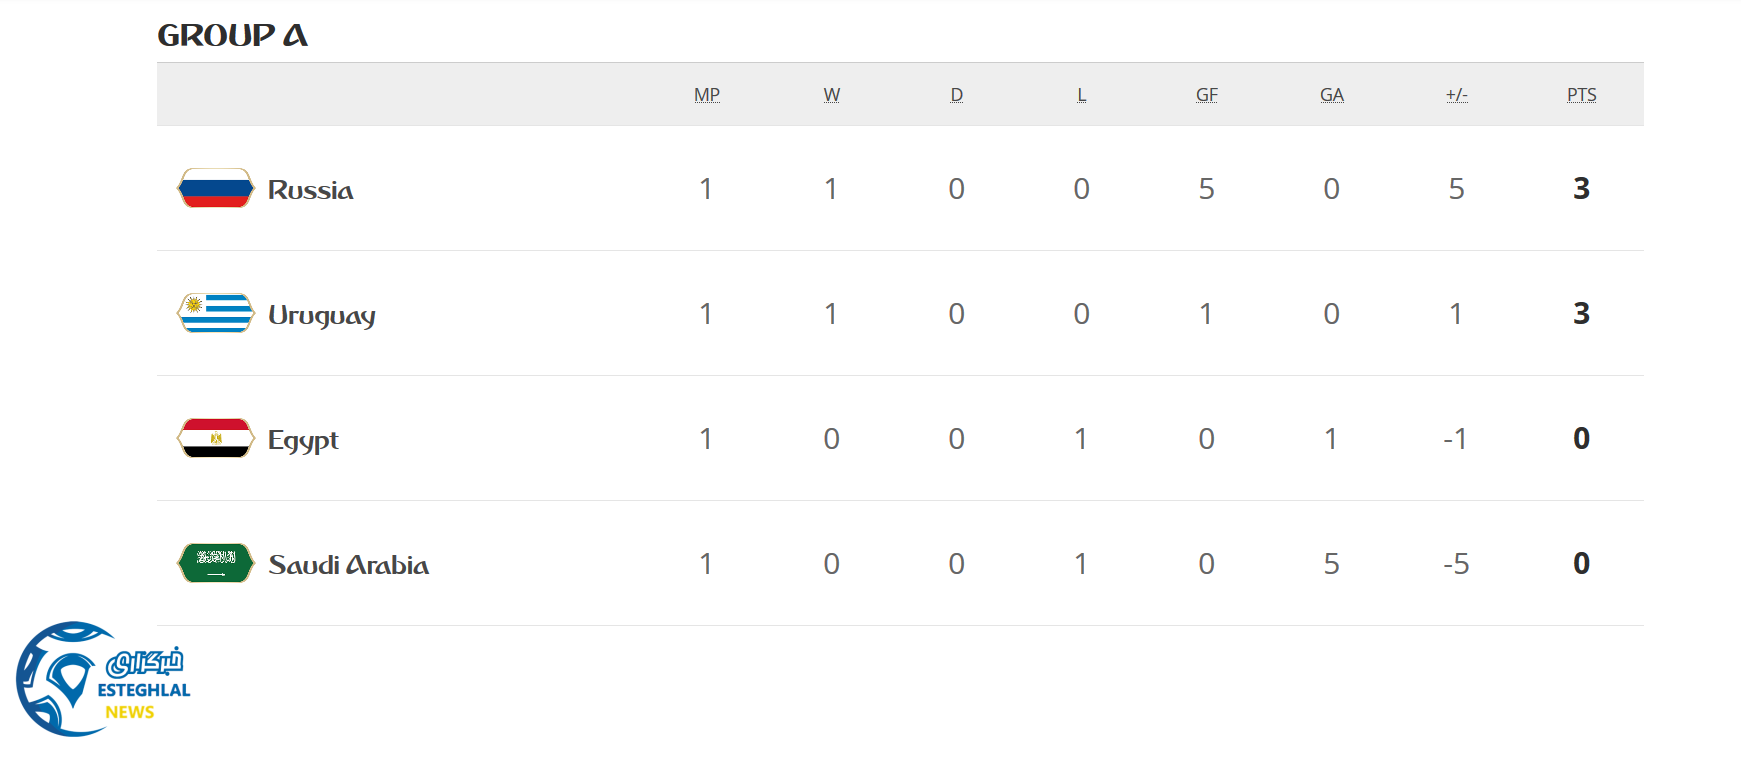Select the Egypt team name
This screenshot has height=765, width=1741.
click(x=303, y=440)
